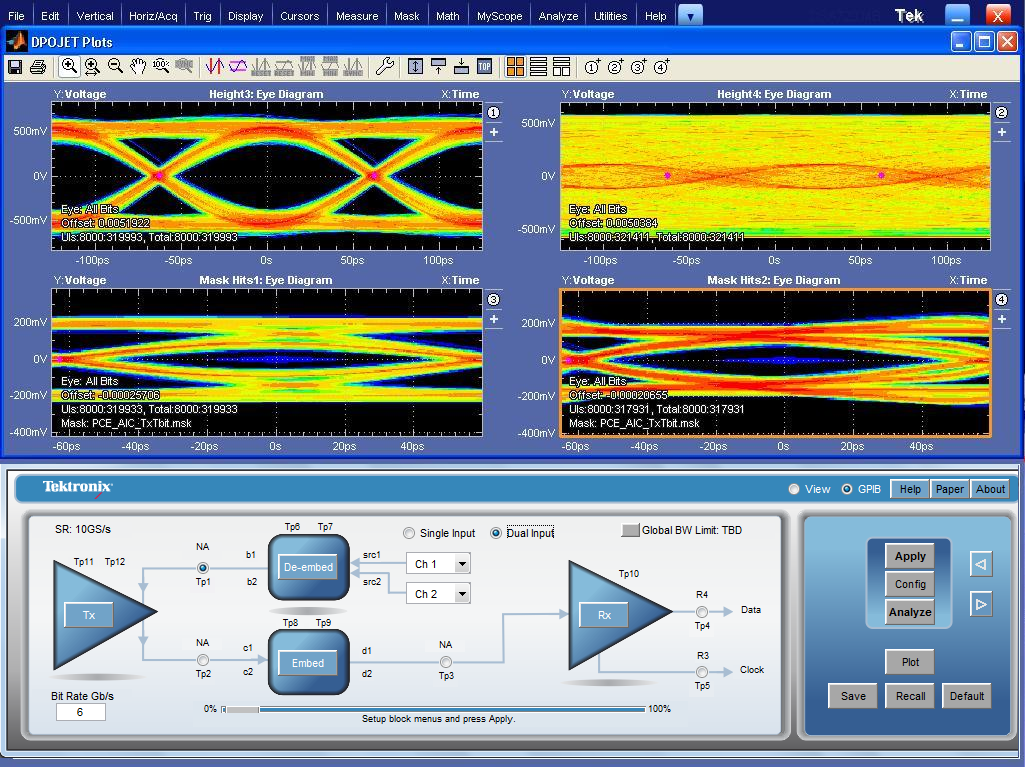This screenshot has width=1025, height=767.
Task: Open the wrench settings tool
Action: (x=384, y=67)
